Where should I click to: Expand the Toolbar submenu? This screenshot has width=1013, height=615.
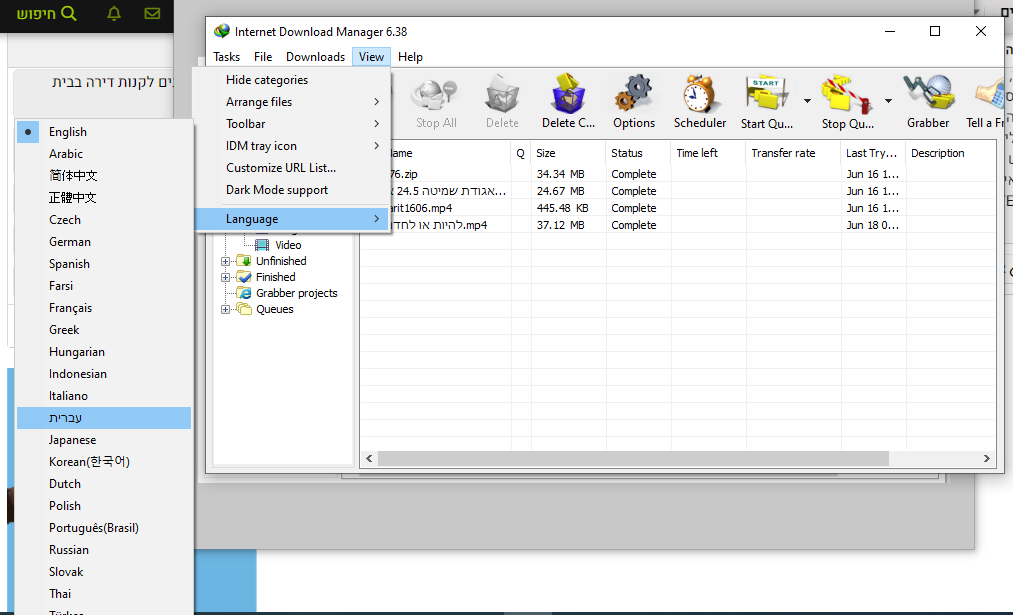(292, 123)
